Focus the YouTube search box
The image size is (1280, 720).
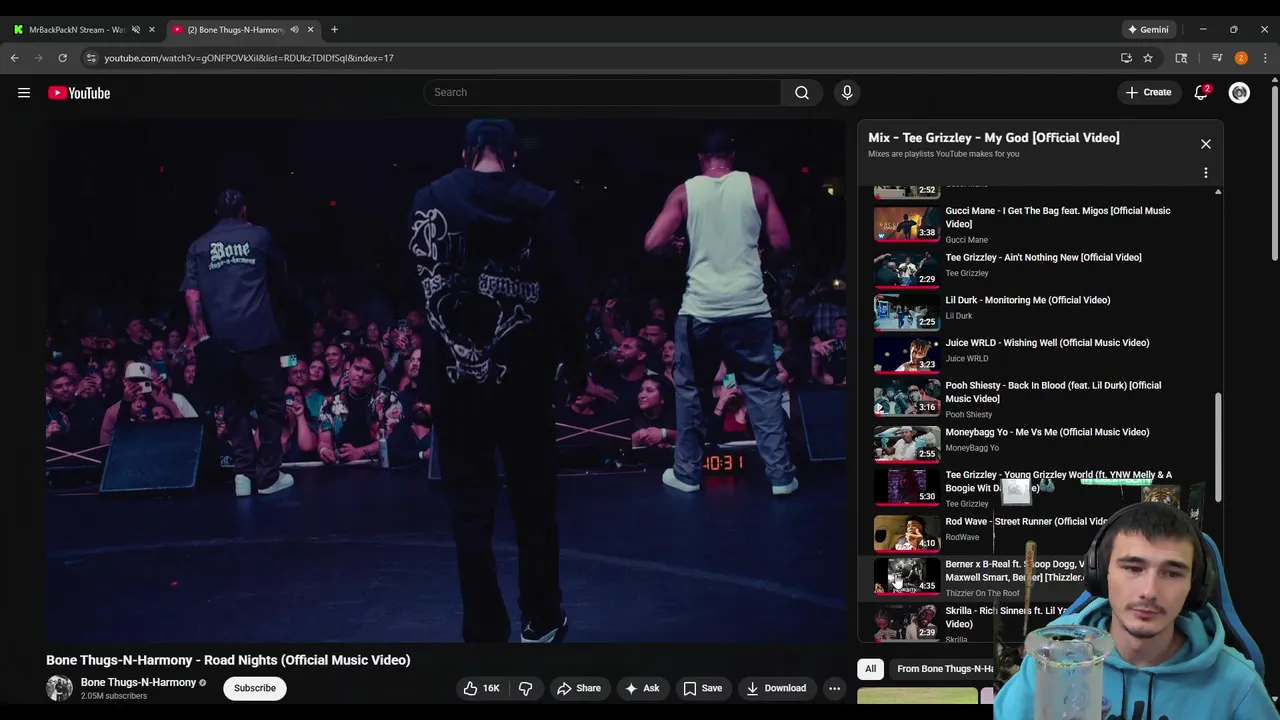pos(602,92)
